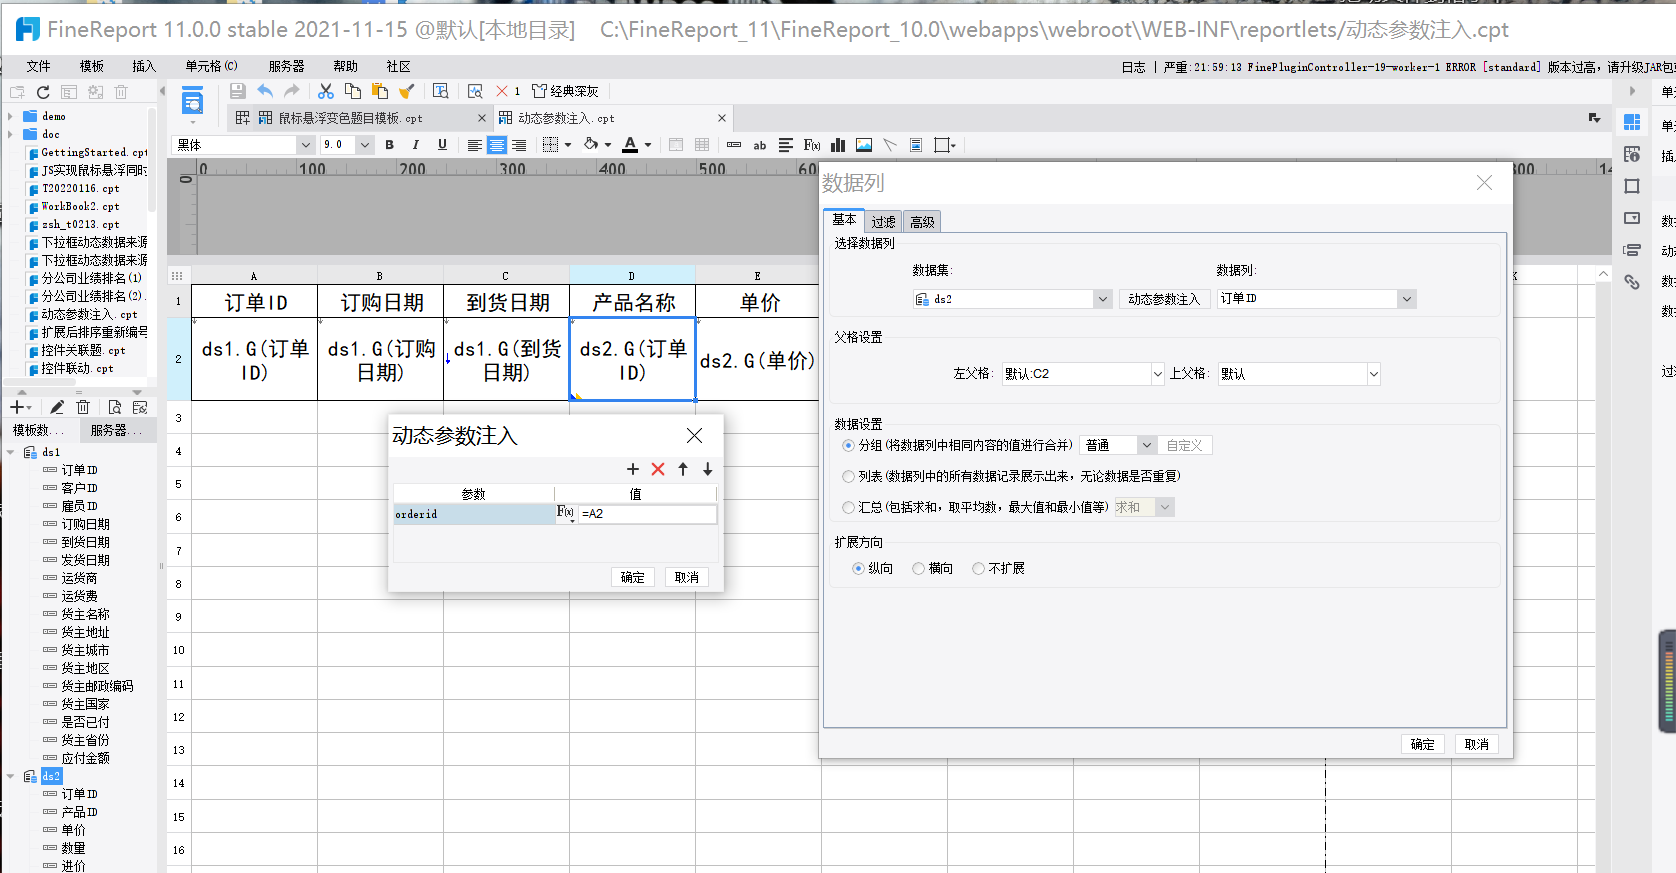Open the 普通 grouping type dropdown

pyautogui.click(x=1147, y=445)
